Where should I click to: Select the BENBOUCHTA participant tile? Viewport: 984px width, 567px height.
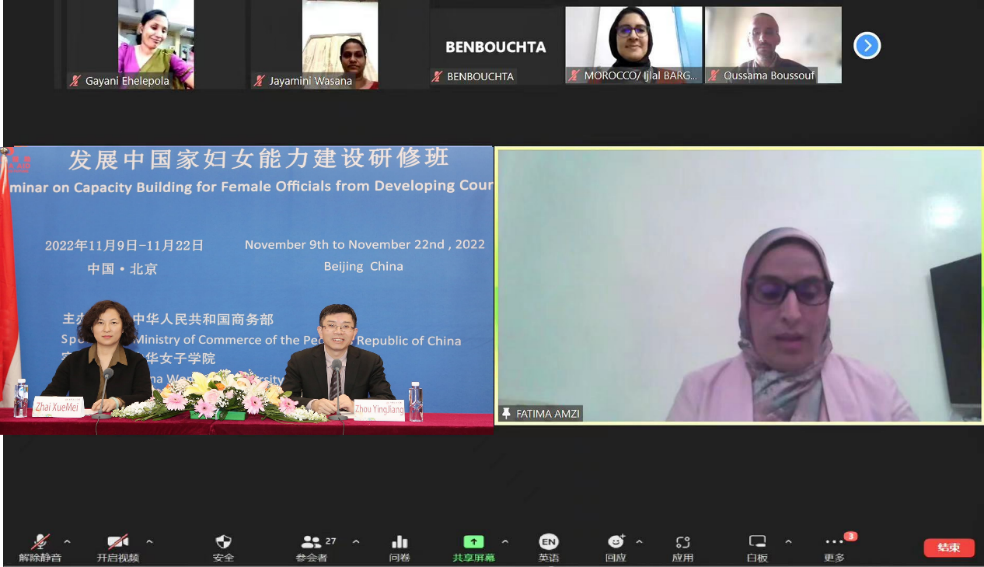(x=494, y=46)
